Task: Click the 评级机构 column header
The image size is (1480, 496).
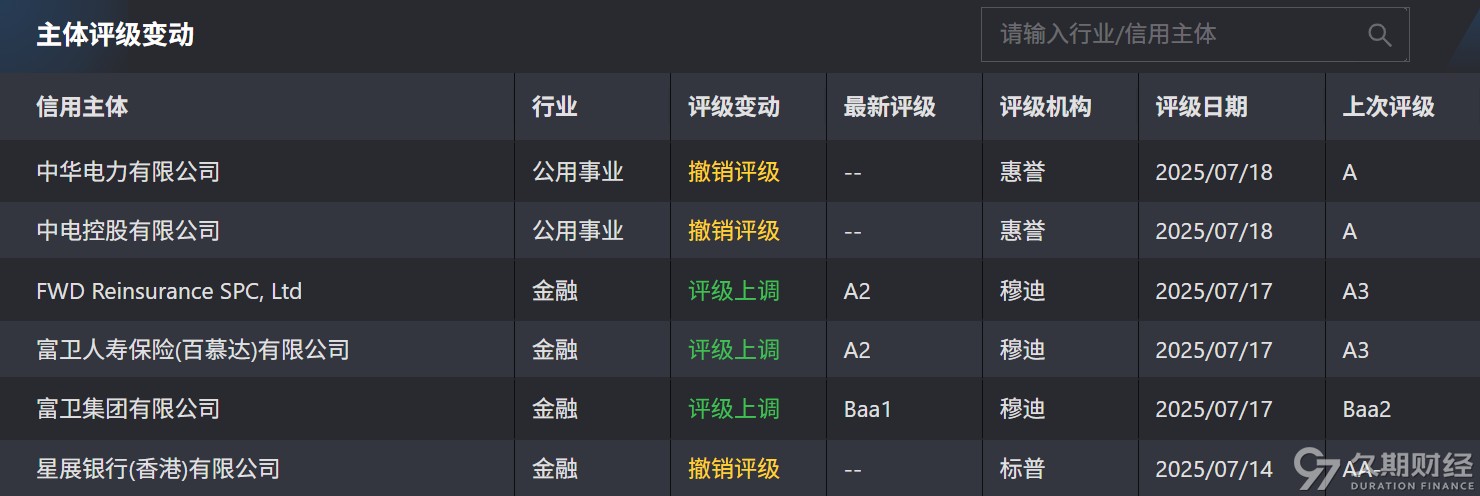Action: [1045, 107]
